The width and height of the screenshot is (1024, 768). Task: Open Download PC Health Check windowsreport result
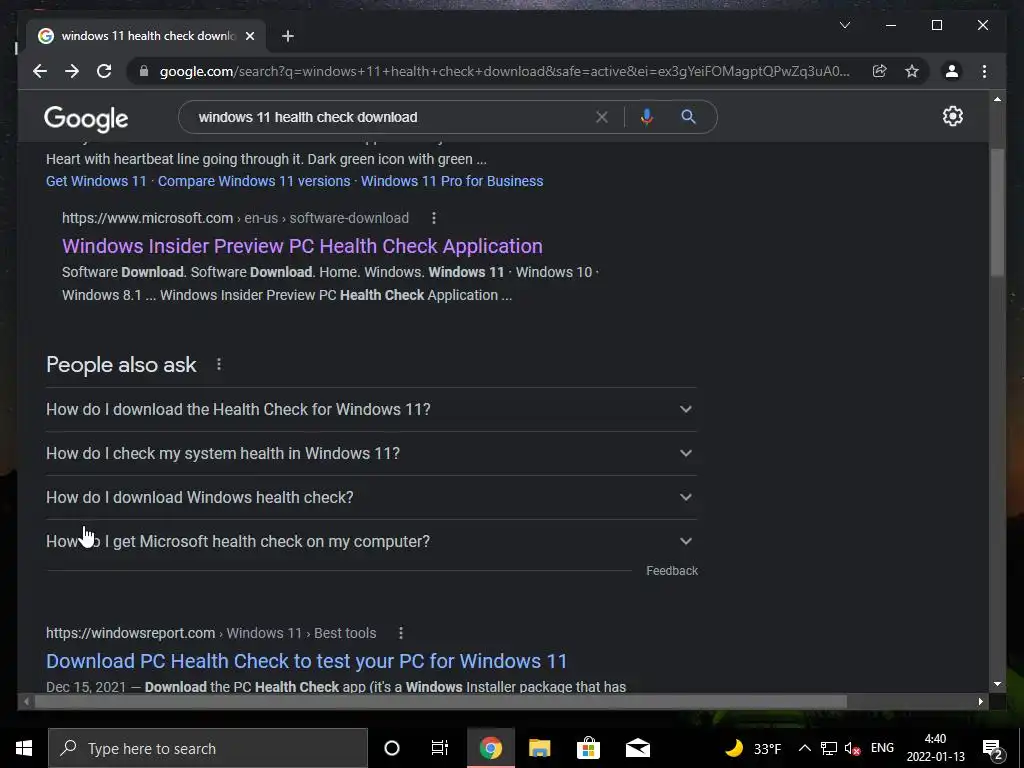coord(306,661)
